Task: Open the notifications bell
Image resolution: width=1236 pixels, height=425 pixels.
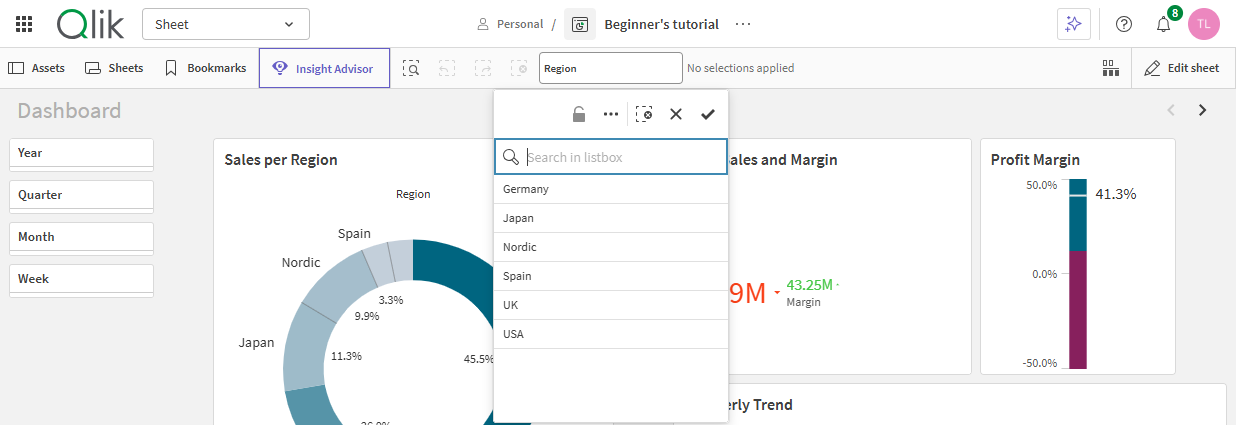Action: click(x=1163, y=25)
